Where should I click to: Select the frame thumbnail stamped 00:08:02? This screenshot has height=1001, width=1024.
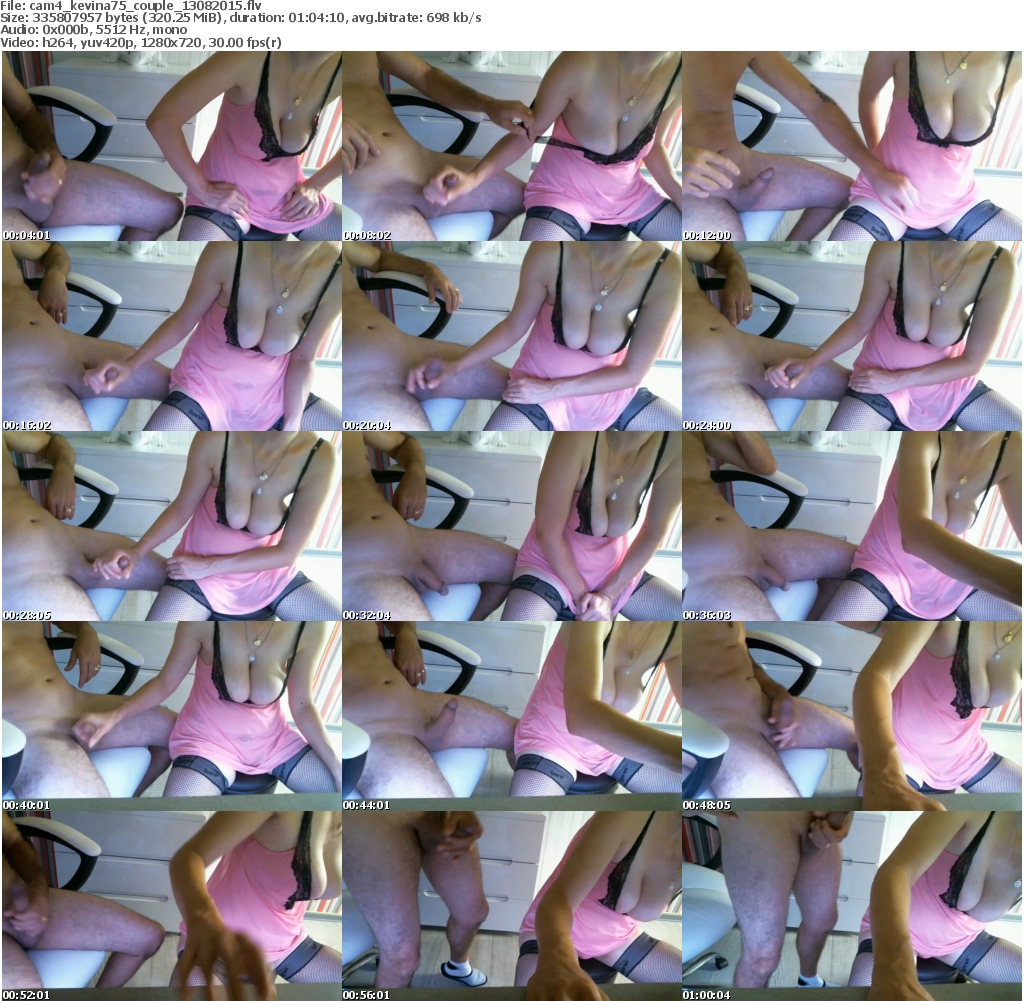(511, 146)
